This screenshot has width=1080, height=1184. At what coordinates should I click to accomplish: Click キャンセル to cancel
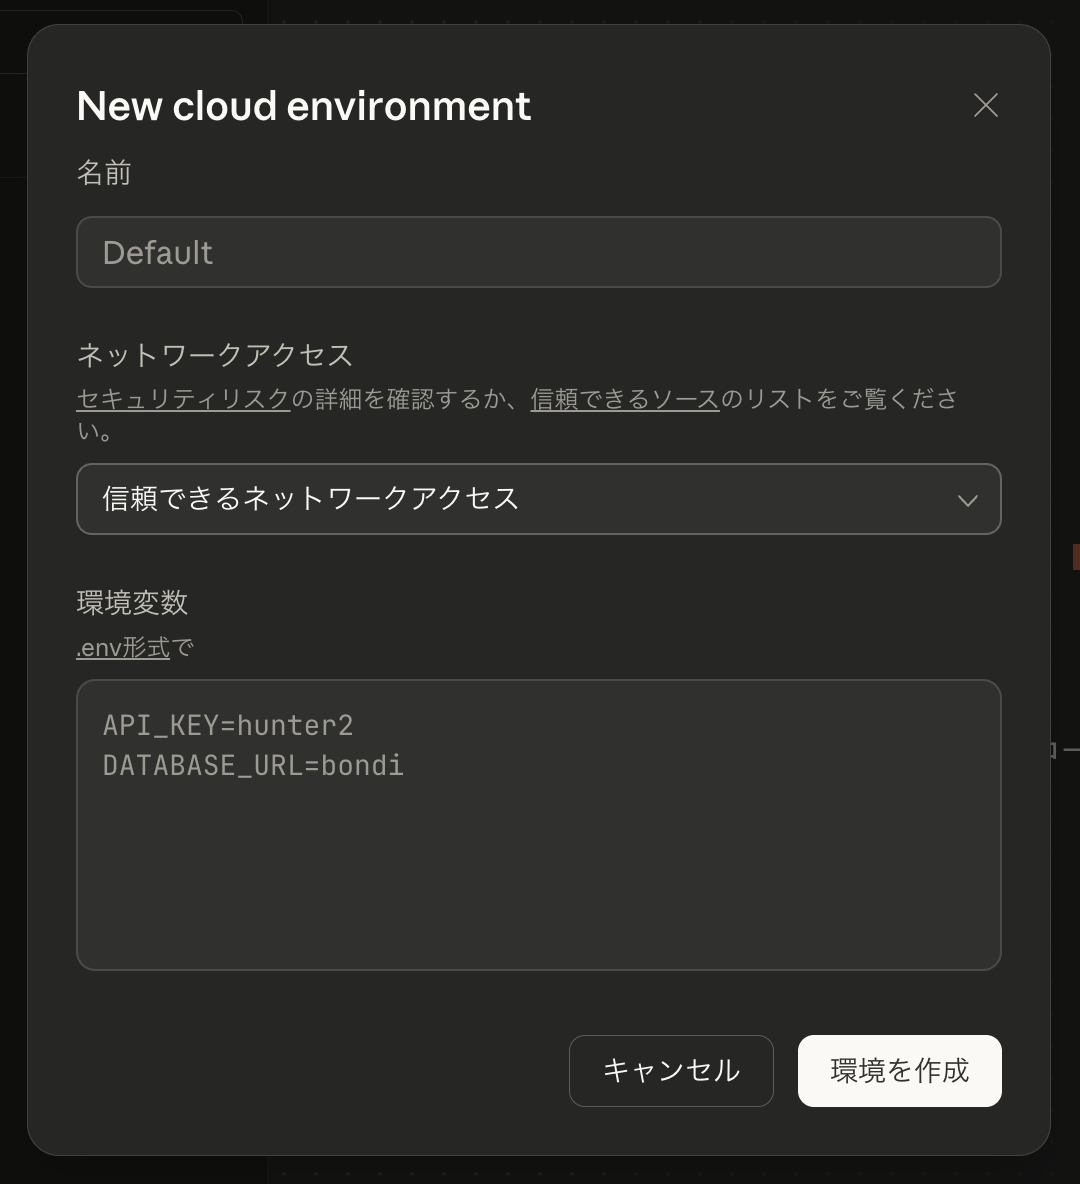click(x=671, y=1071)
